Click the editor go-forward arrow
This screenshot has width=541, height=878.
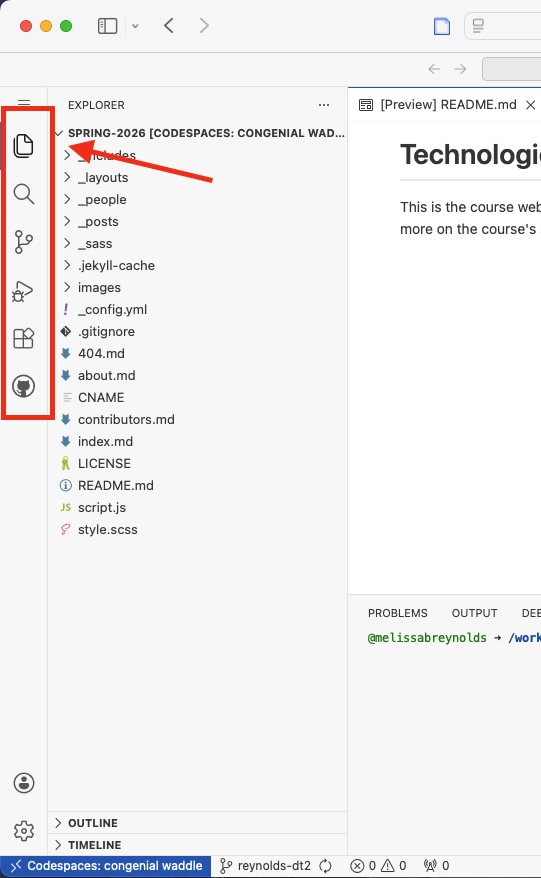point(460,69)
